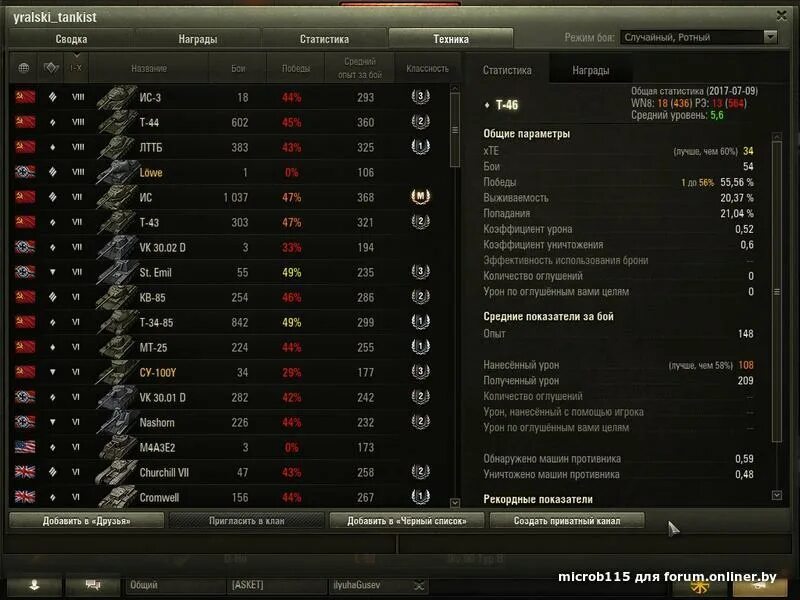Click the USSR flag on Т-44 row
This screenshot has width=800, height=600.
(25, 122)
